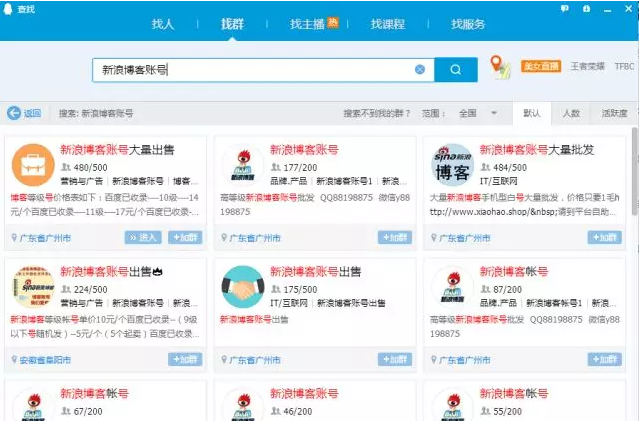
Task: Click the magnifier search button
Action: pos(456,70)
